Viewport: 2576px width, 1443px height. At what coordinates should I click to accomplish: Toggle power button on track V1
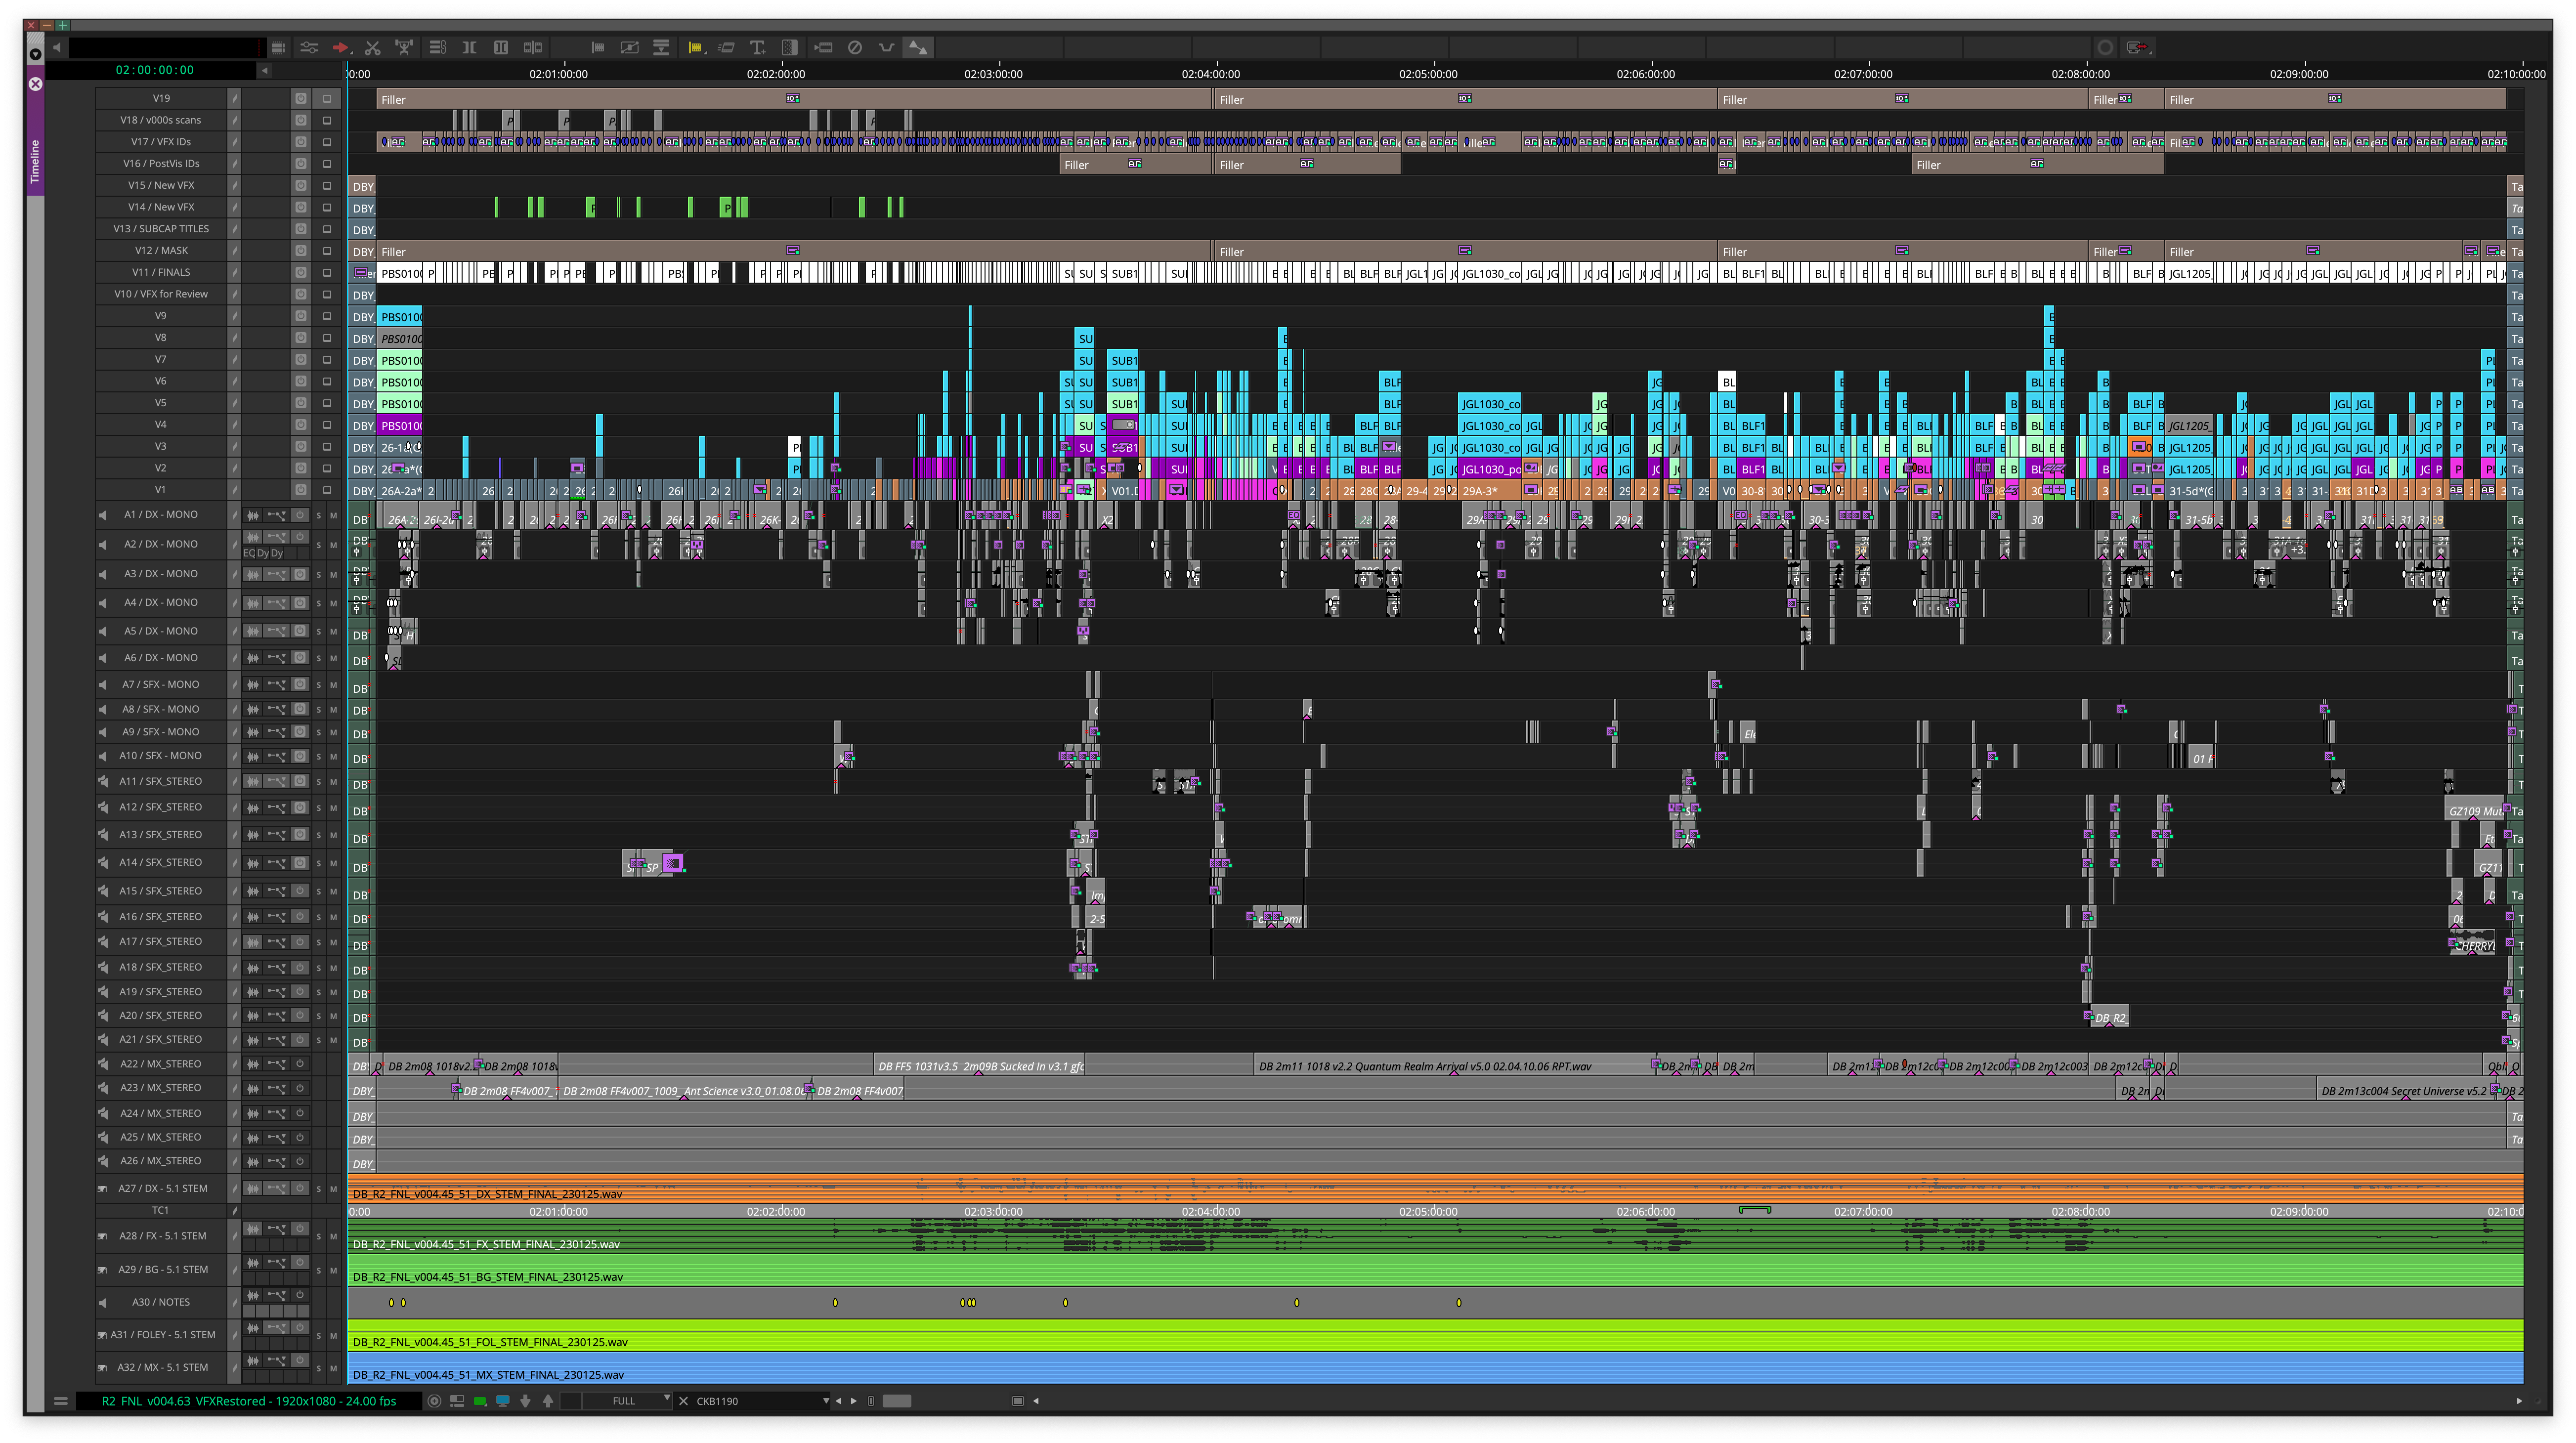300,490
